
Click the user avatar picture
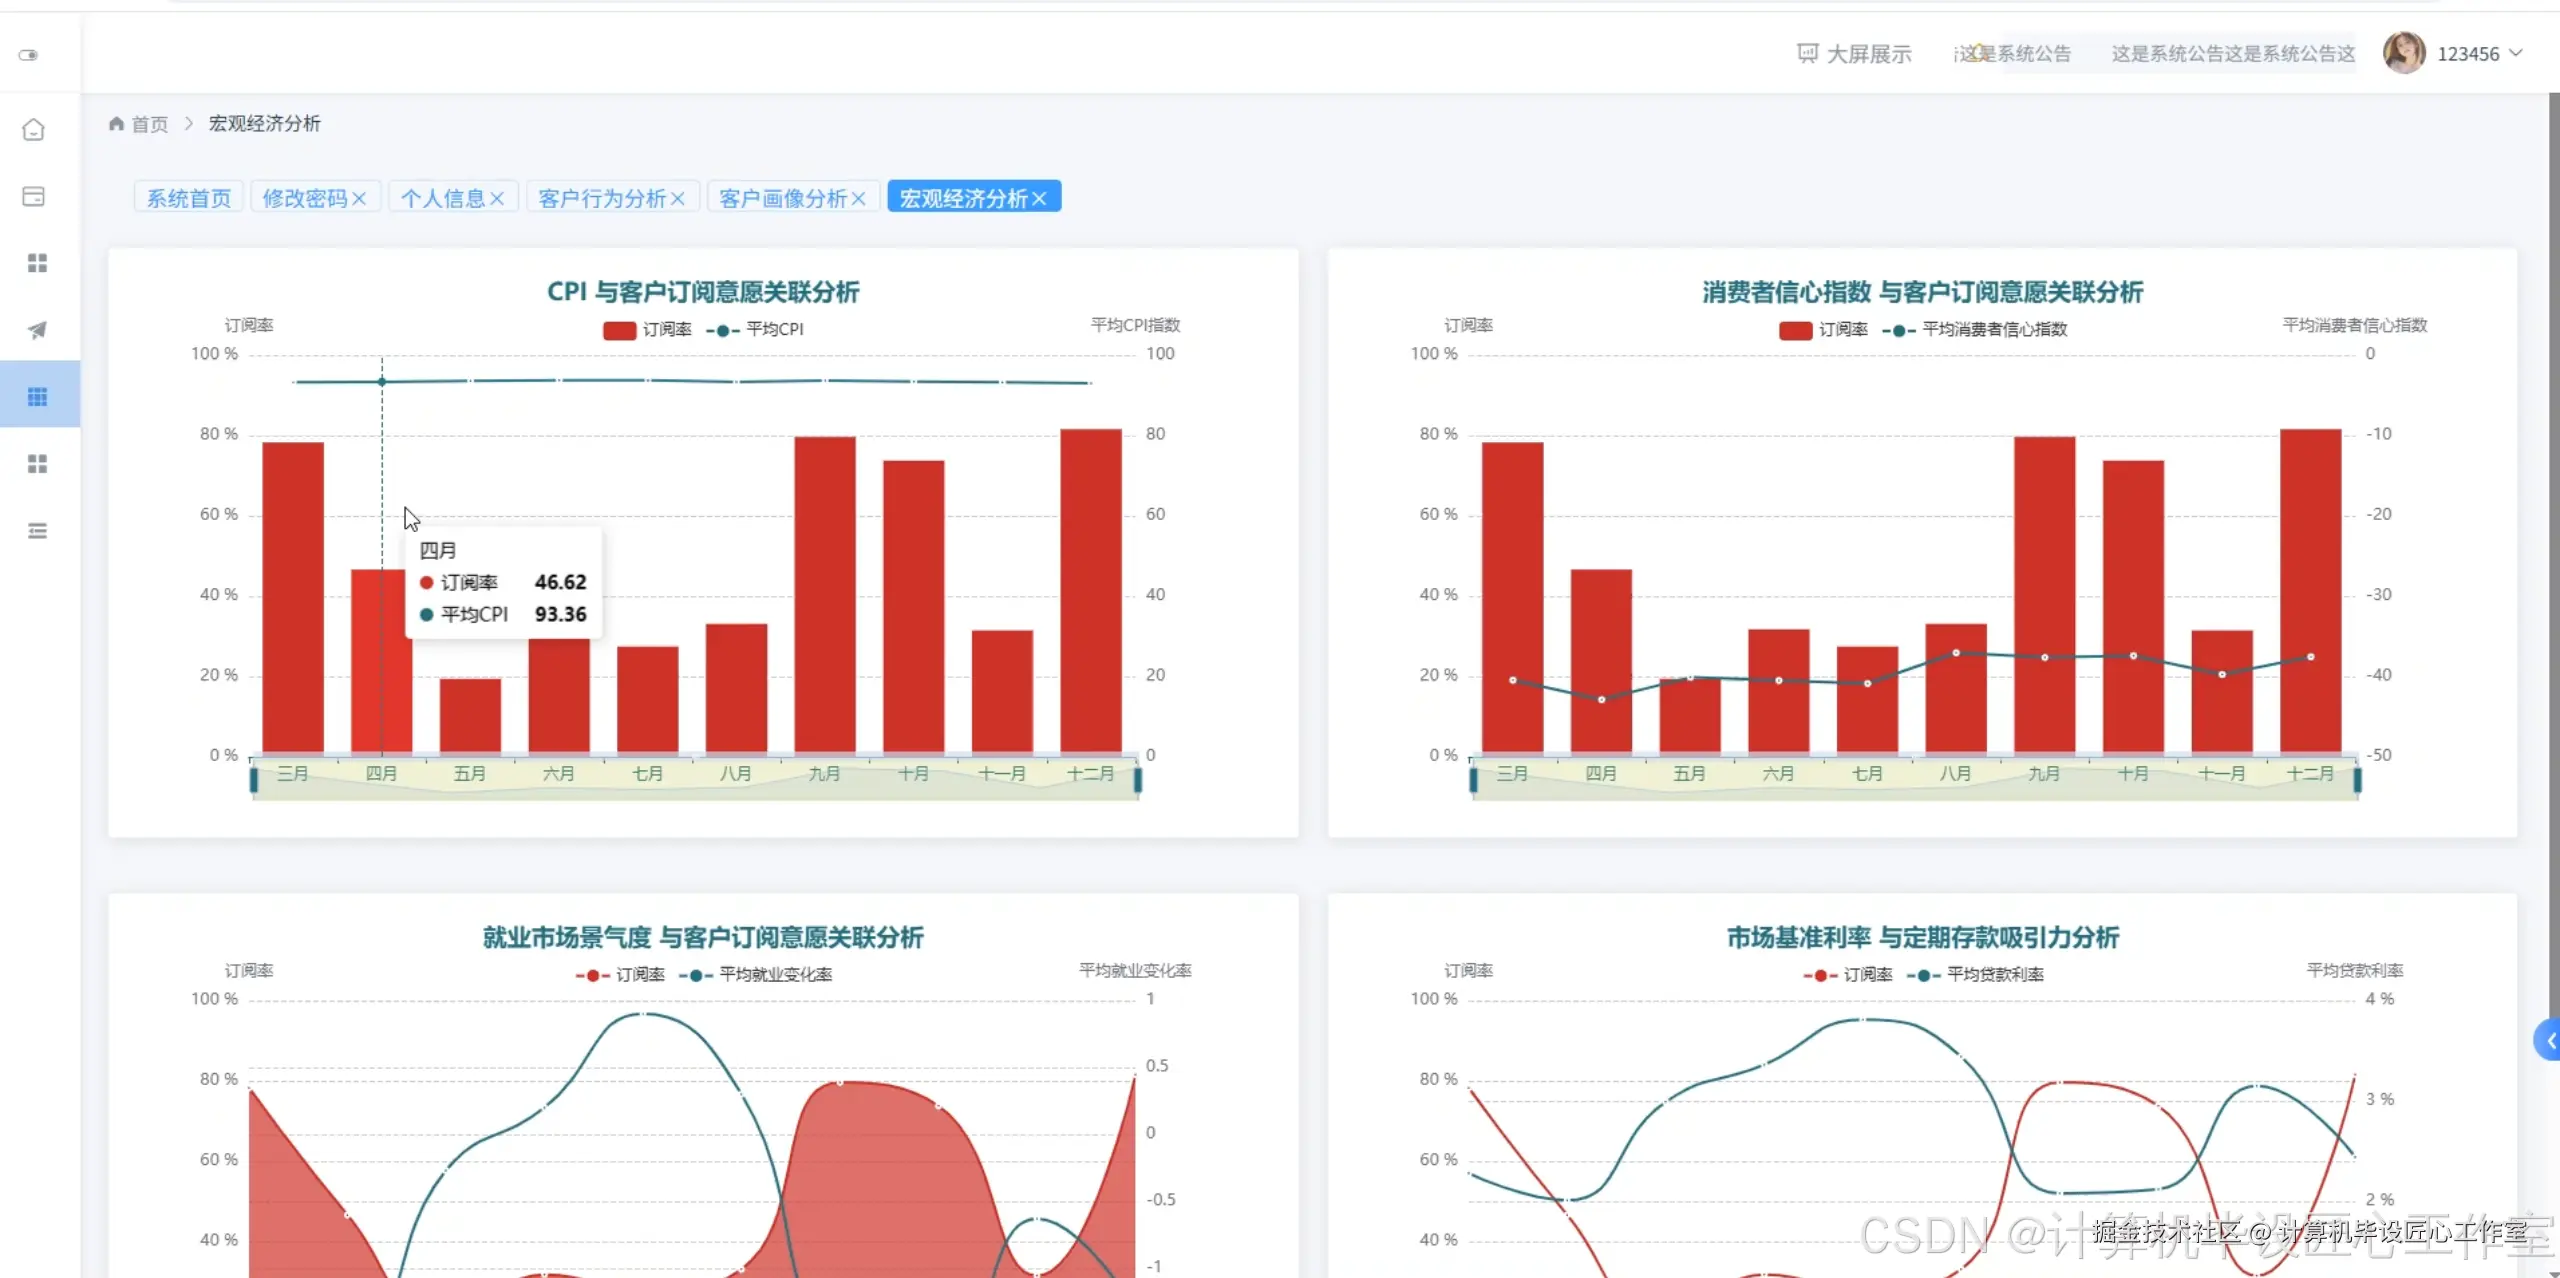(2404, 53)
